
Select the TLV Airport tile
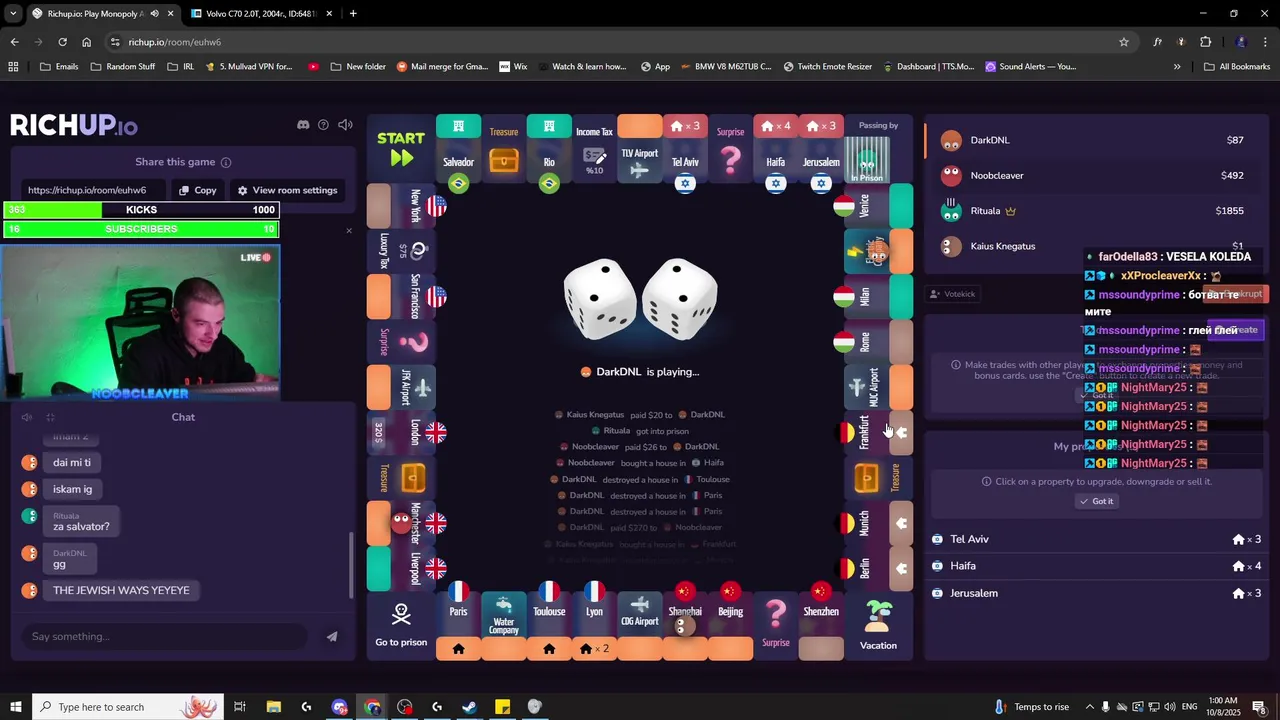click(x=640, y=149)
